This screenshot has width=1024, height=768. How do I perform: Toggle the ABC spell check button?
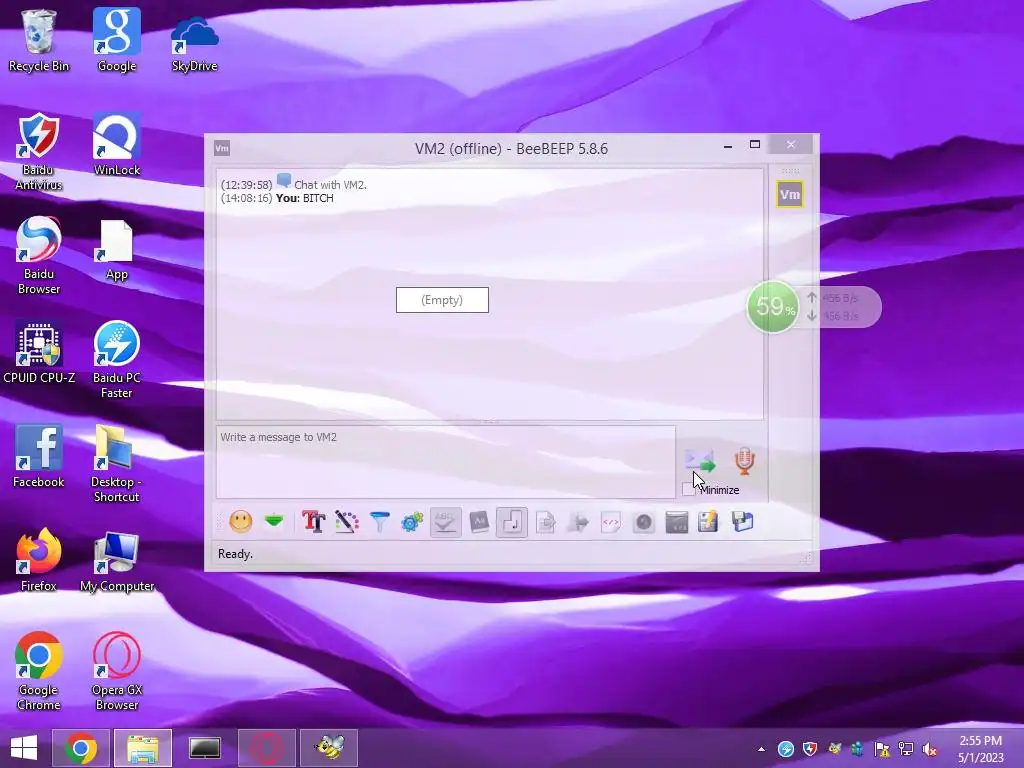pos(445,522)
